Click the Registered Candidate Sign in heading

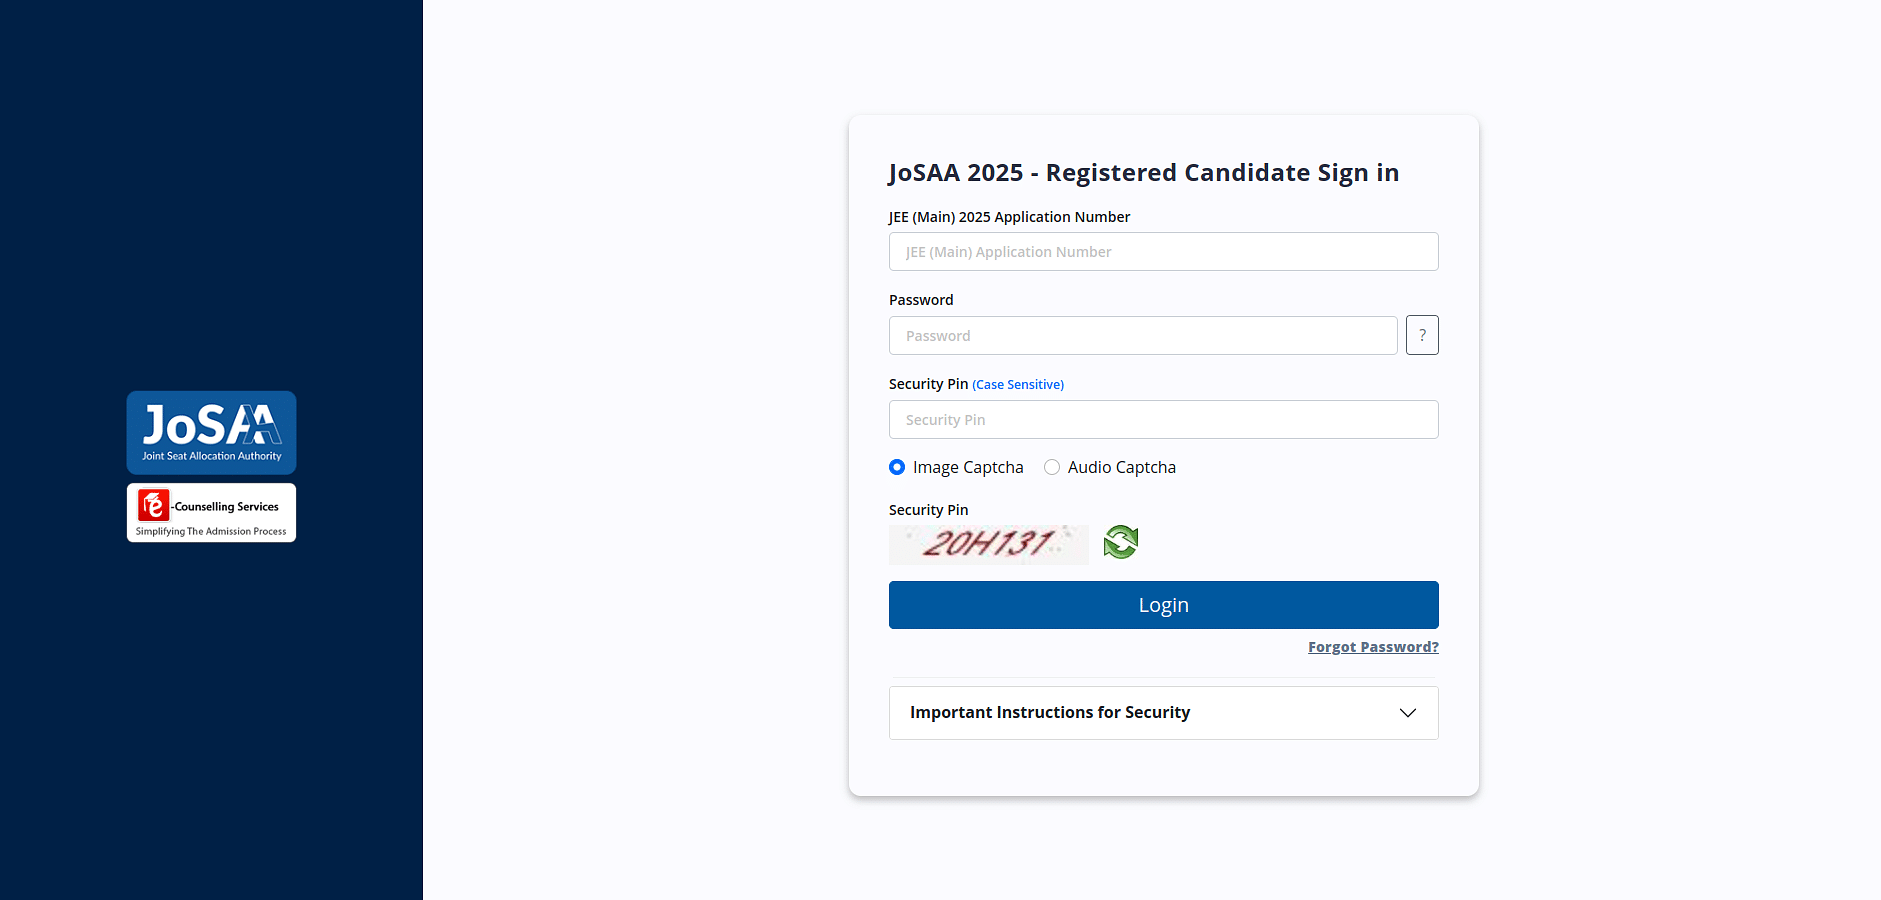coord(1222,173)
